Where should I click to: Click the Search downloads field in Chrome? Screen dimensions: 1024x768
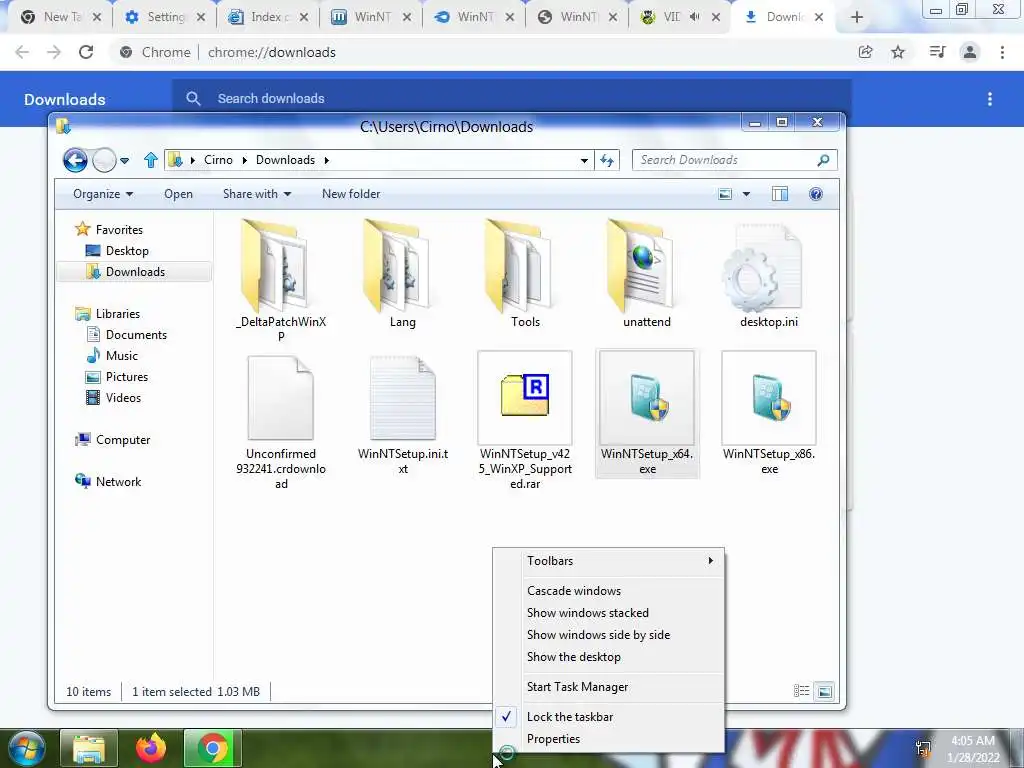point(511,99)
